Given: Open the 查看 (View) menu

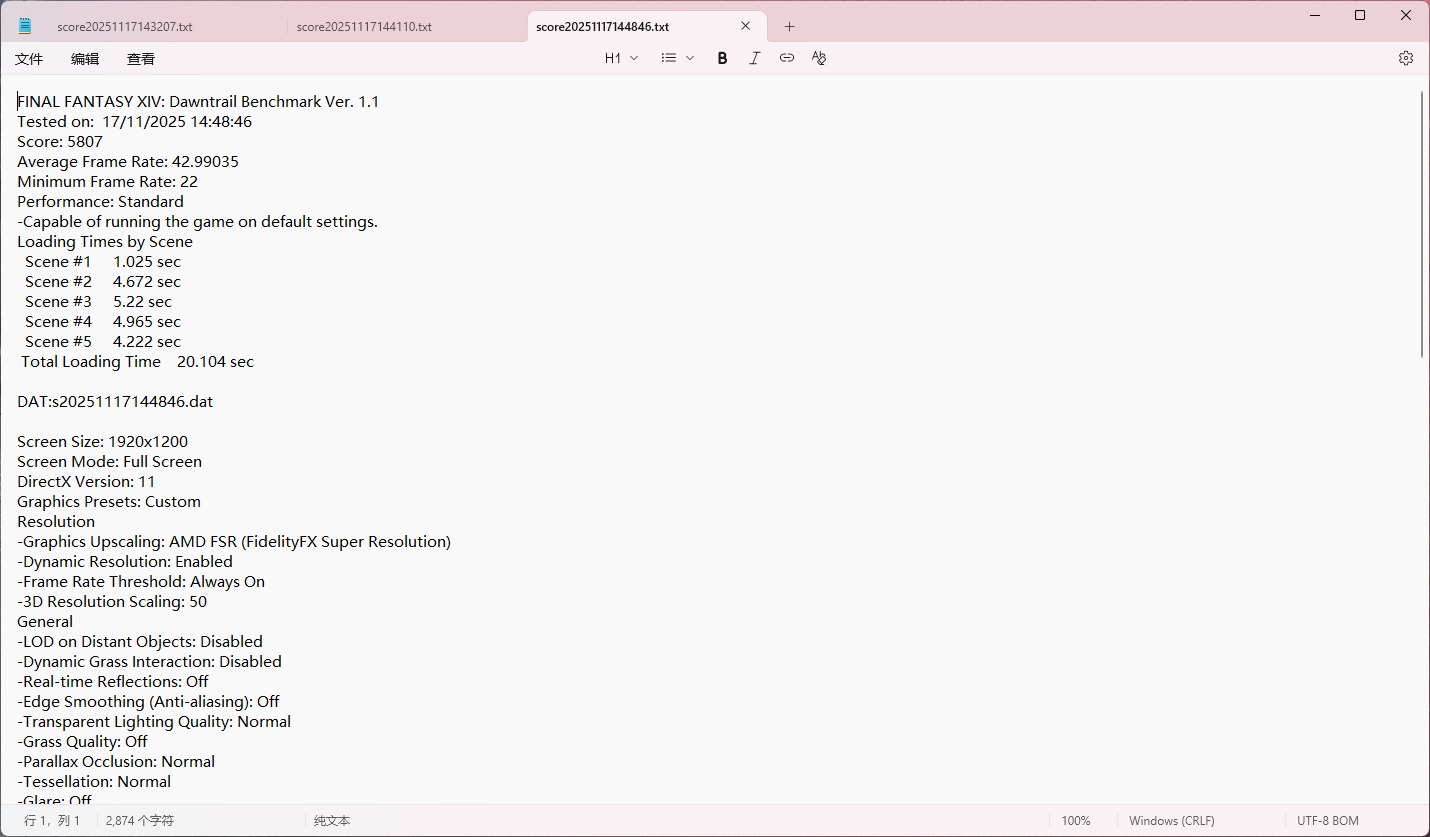Looking at the screenshot, I should tap(141, 59).
